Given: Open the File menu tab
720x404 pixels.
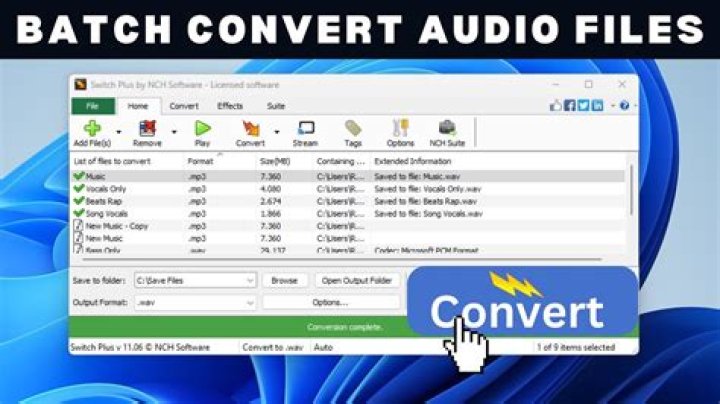Looking at the screenshot, I should (93, 106).
